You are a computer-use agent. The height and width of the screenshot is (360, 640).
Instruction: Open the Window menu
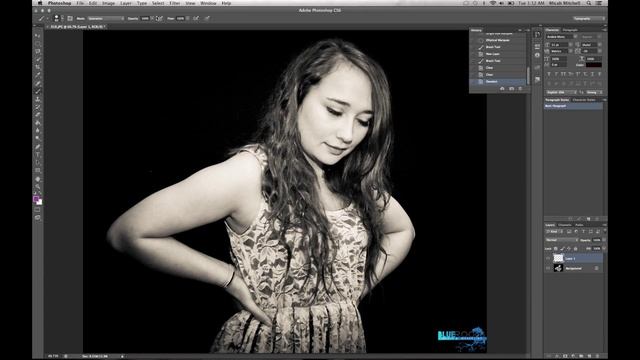tap(208, 3)
